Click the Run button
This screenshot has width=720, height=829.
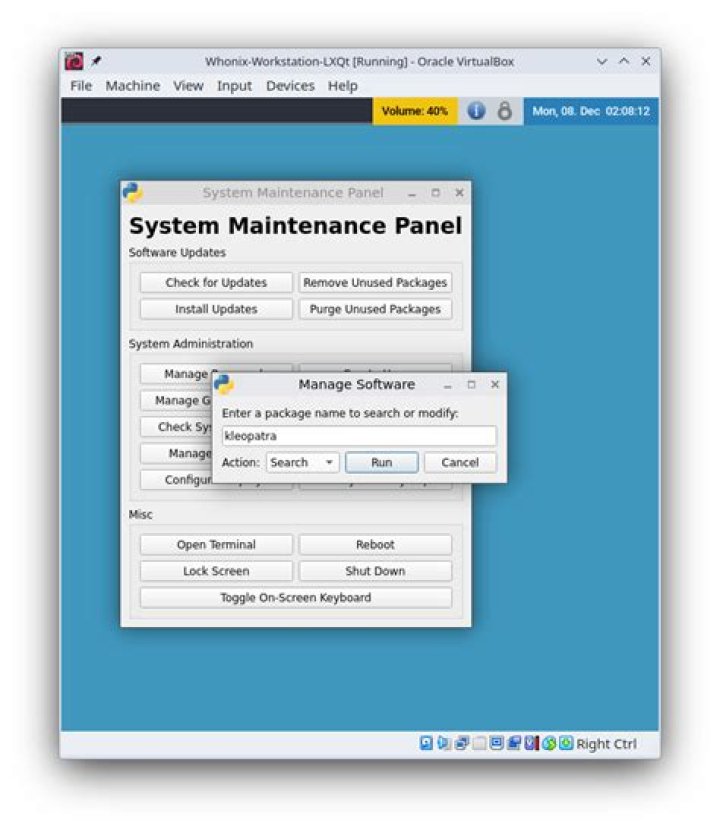coord(382,463)
